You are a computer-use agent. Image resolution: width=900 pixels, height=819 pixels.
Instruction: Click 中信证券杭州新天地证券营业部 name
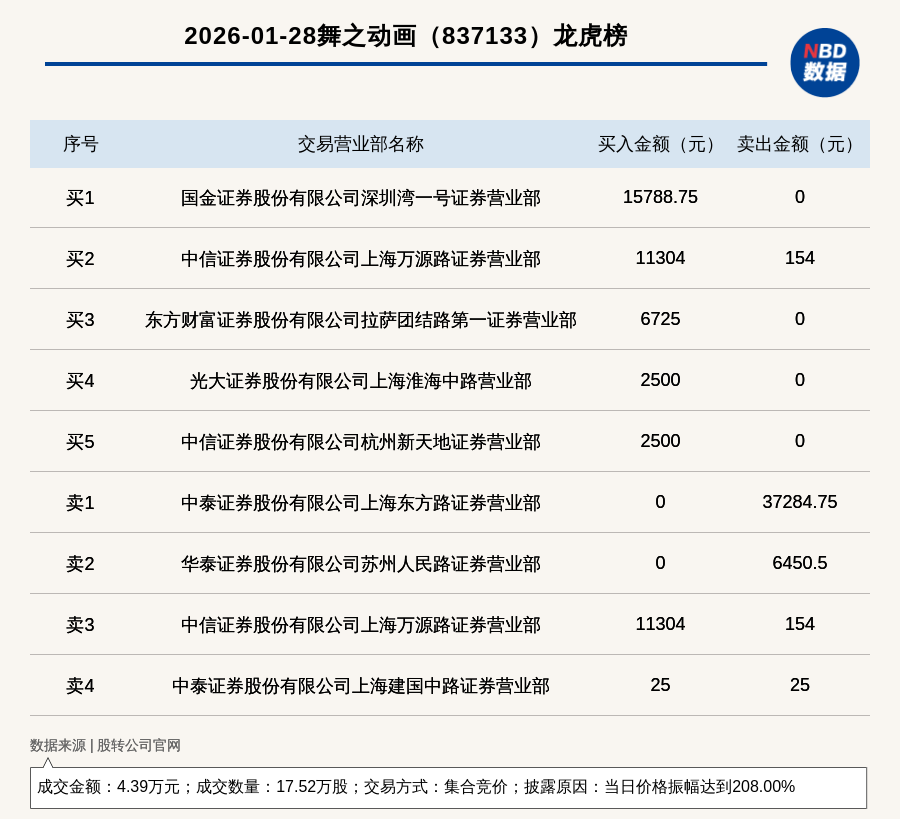pyautogui.click(x=360, y=442)
